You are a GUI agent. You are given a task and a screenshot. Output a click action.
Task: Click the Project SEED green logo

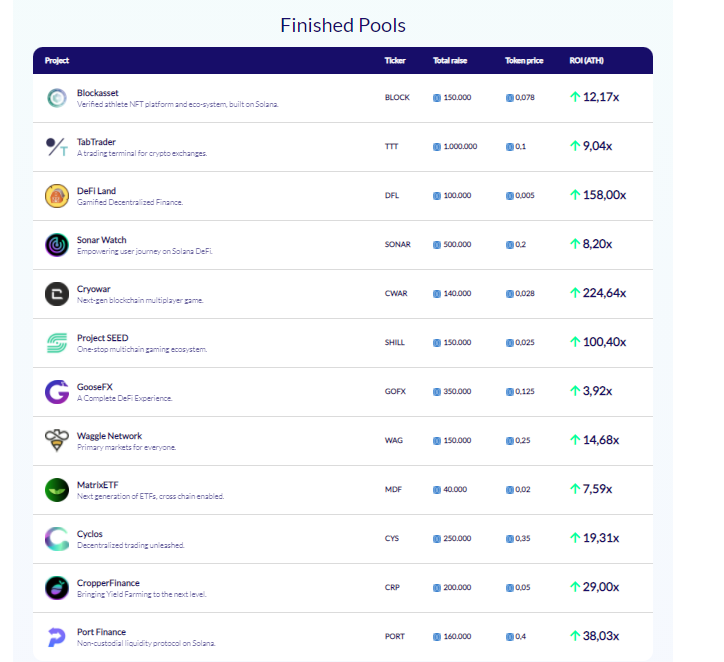pyautogui.click(x=57, y=343)
